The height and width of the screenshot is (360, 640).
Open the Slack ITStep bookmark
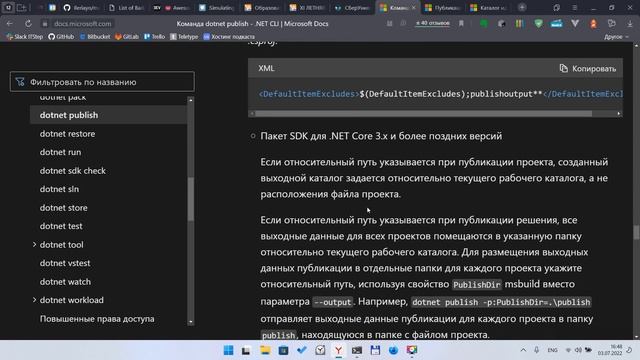click(x=25, y=37)
